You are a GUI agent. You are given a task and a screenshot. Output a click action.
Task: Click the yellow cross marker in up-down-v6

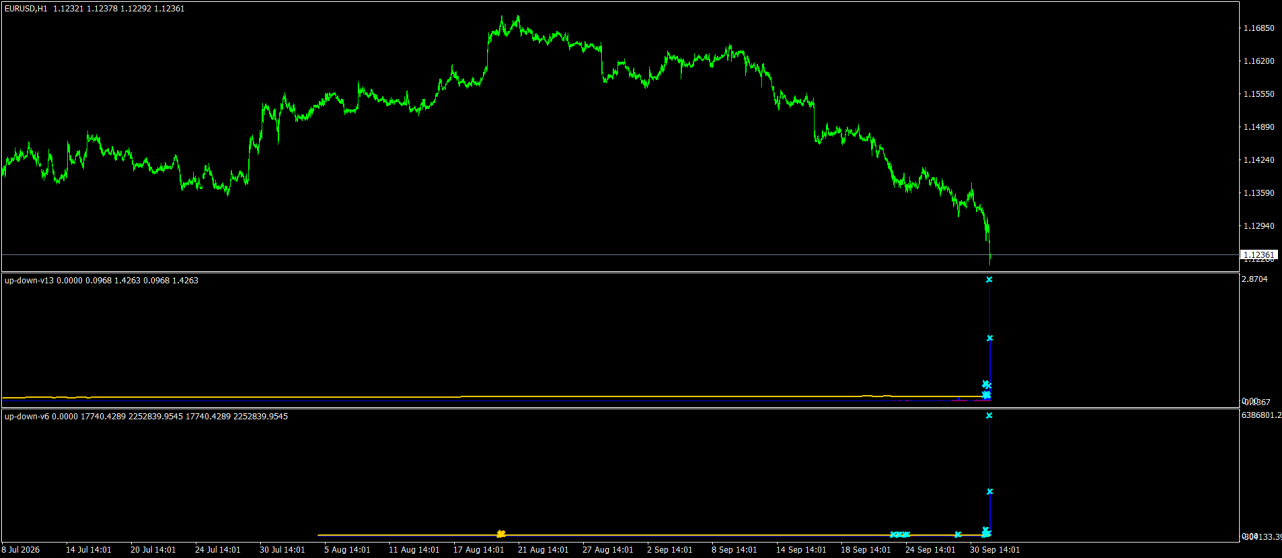coord(501,534)
